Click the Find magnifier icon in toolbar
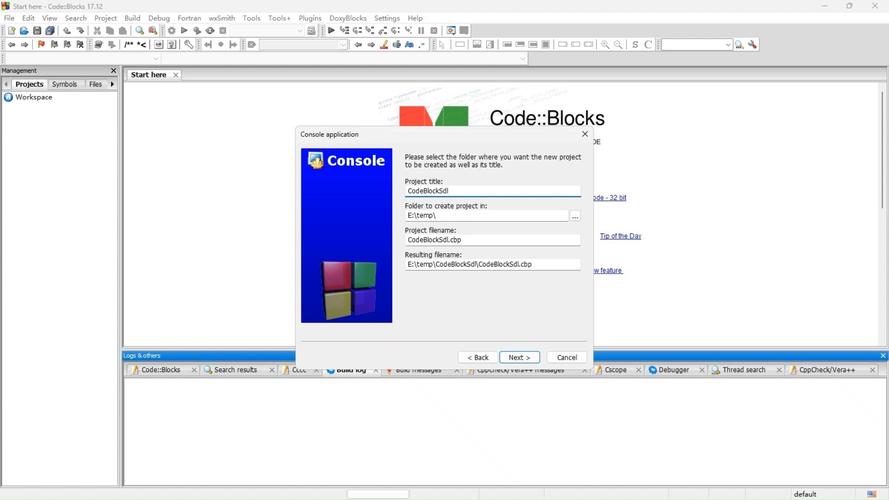889x500 pixels. 139,31
